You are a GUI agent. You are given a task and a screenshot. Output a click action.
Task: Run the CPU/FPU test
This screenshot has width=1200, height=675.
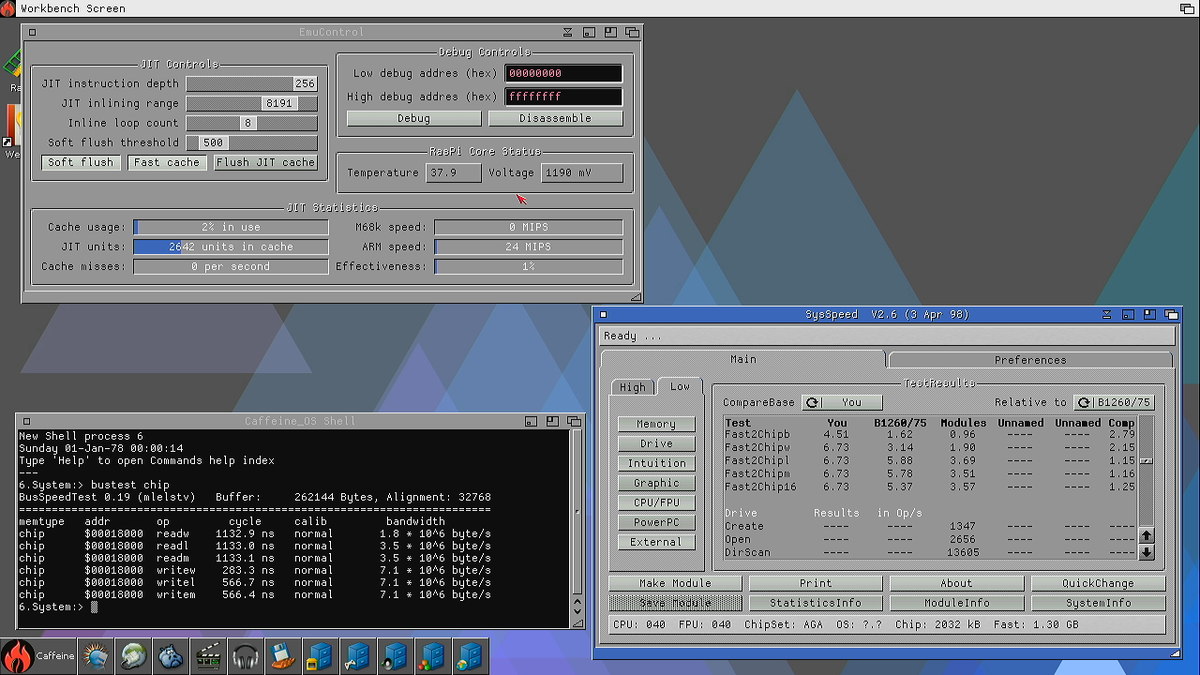pos(656,502)
